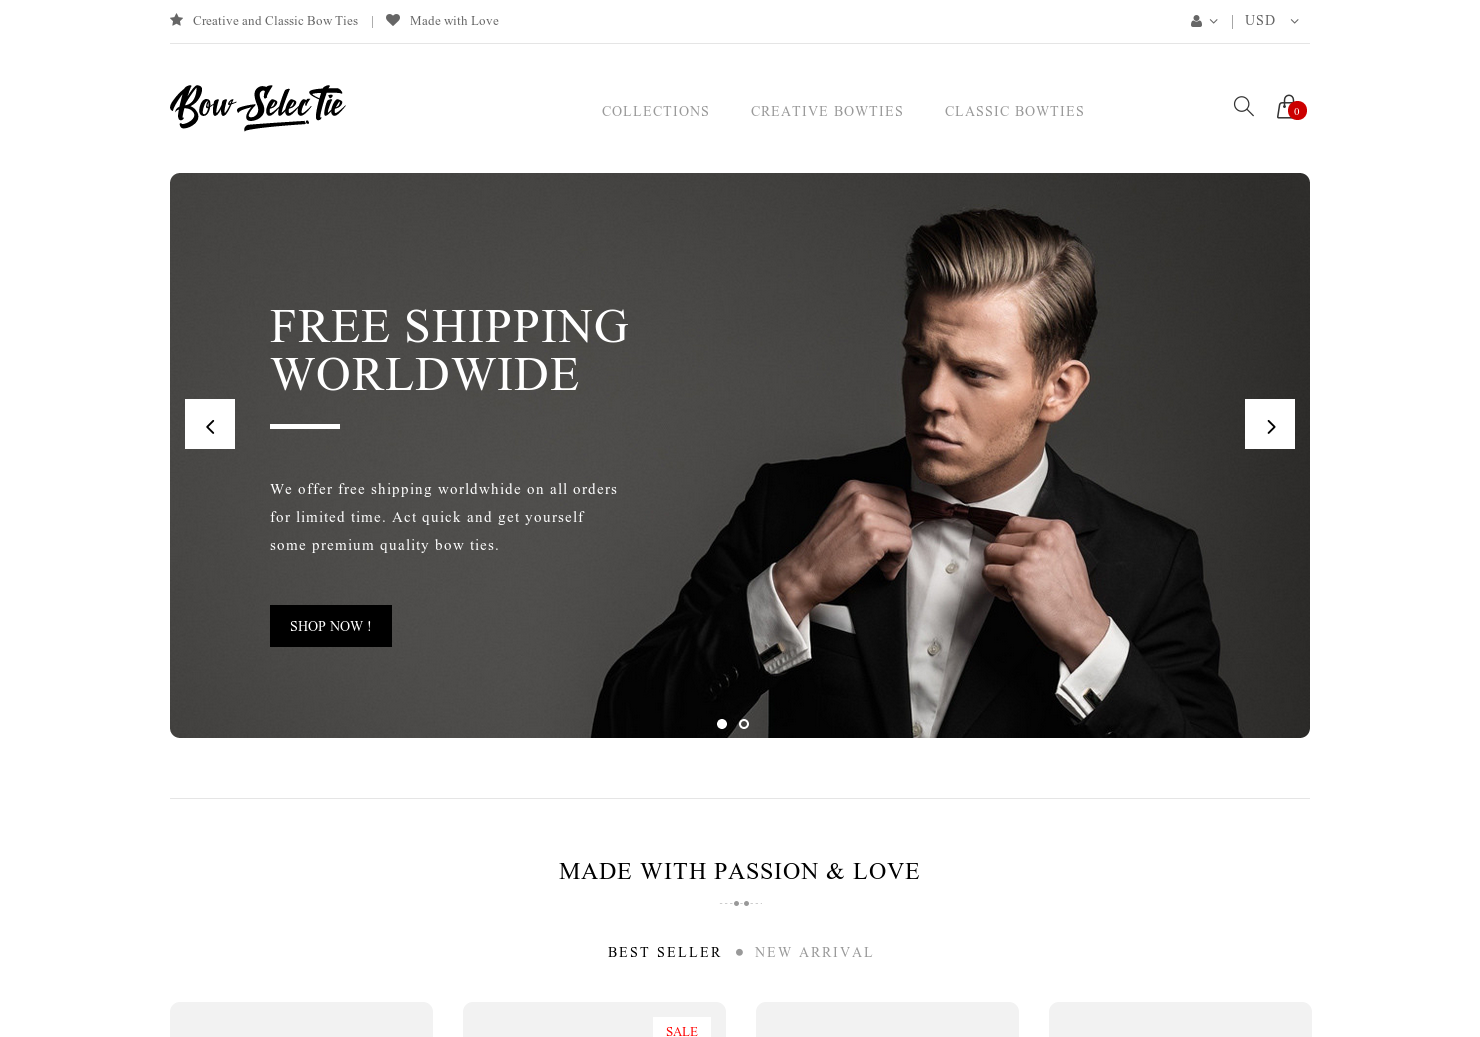The height and width of the screenshot is (1037, 1480).
Task: Expand the account dropdown chevron
Action: point(1214,21)
